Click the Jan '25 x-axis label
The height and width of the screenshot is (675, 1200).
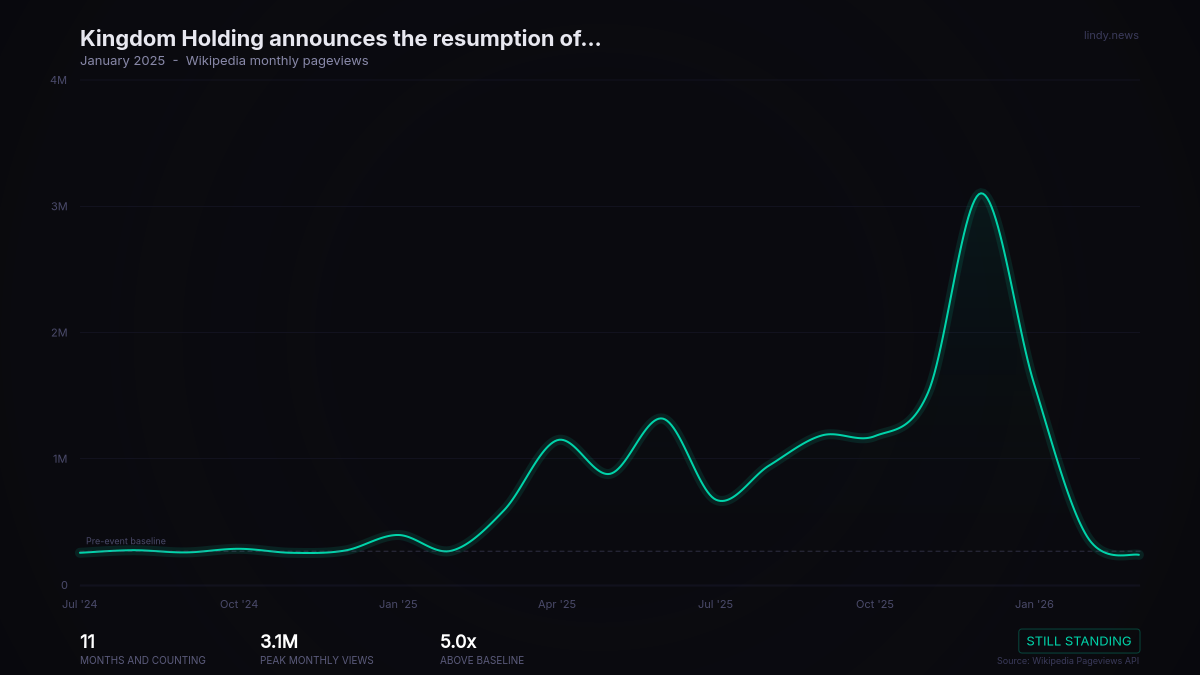398,604
